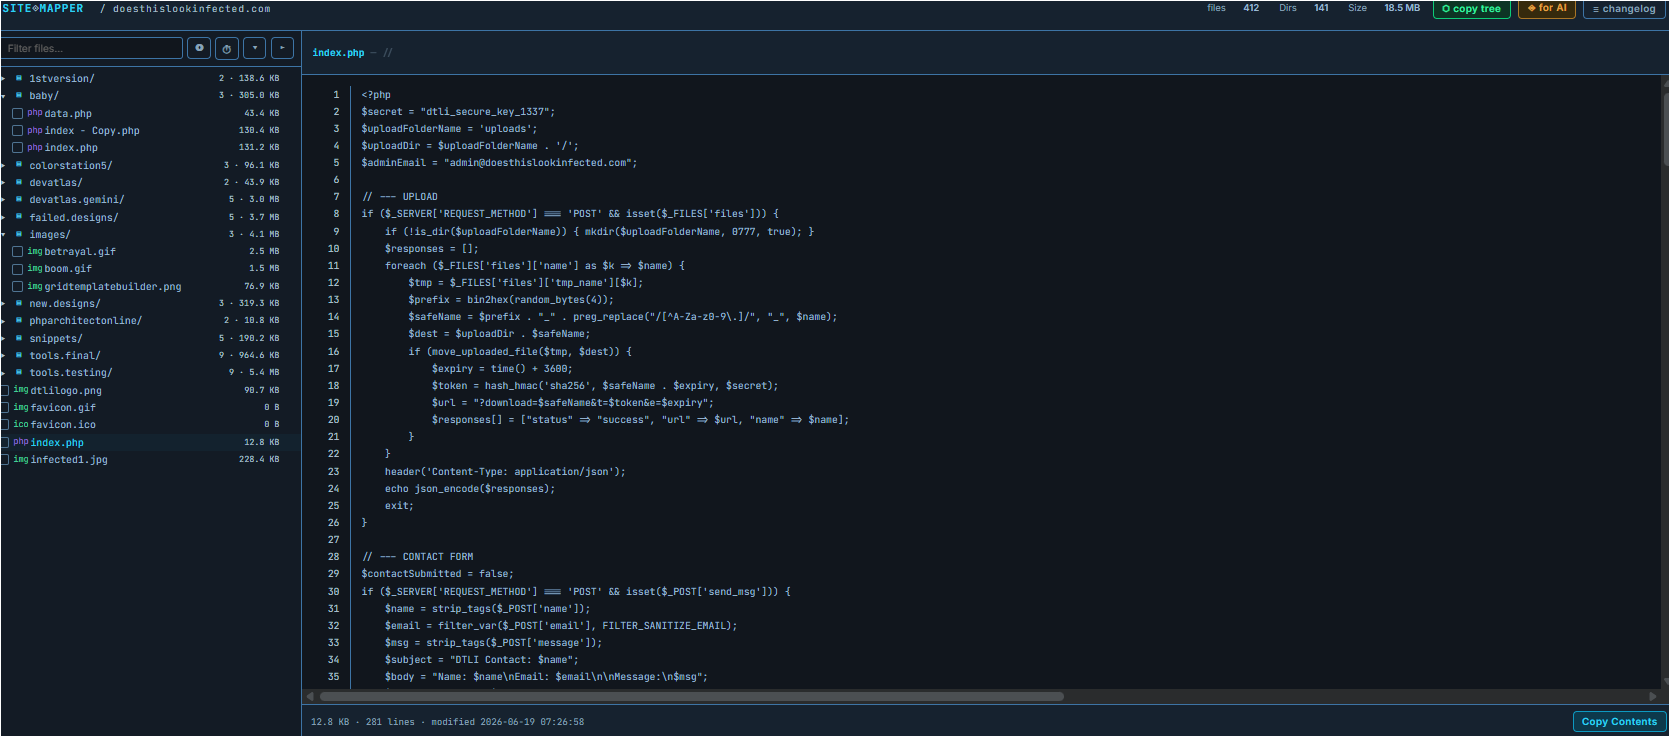Expand the devatlas.gemini/ folder arrow
Screen dimensions: 1670x737
pyautogui.click(x=4, y=199)
